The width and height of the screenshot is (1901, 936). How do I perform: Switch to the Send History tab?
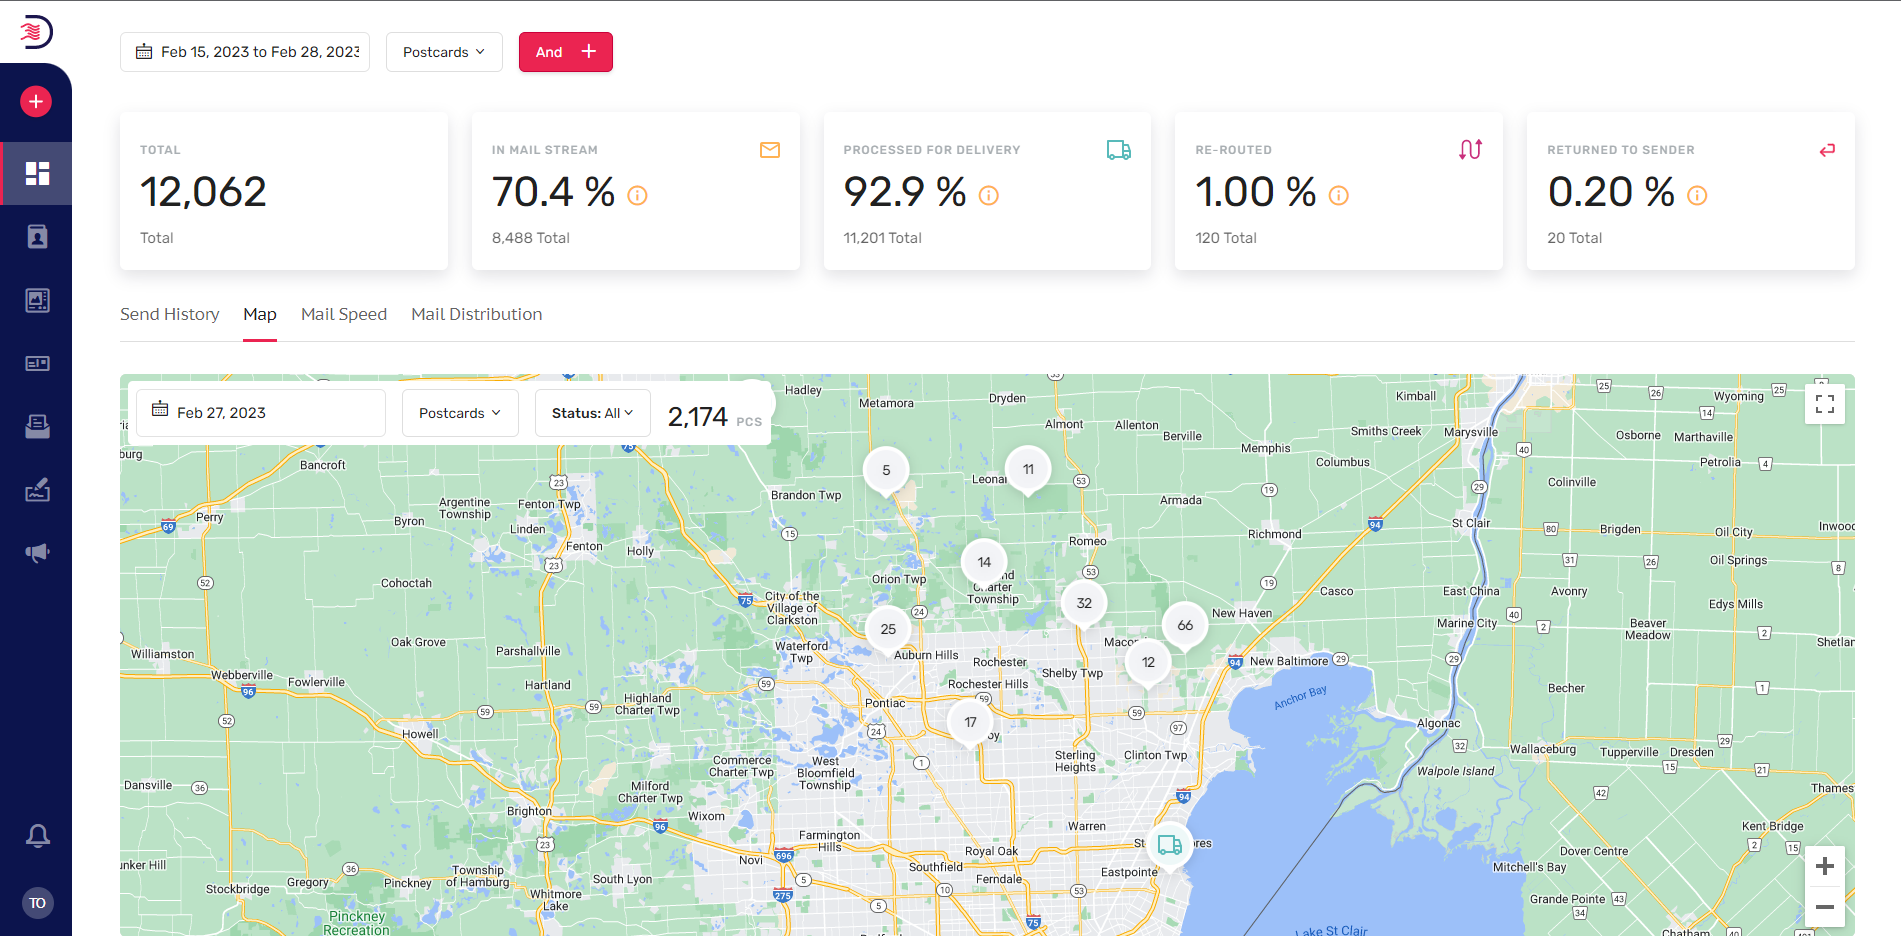[170, 314]
